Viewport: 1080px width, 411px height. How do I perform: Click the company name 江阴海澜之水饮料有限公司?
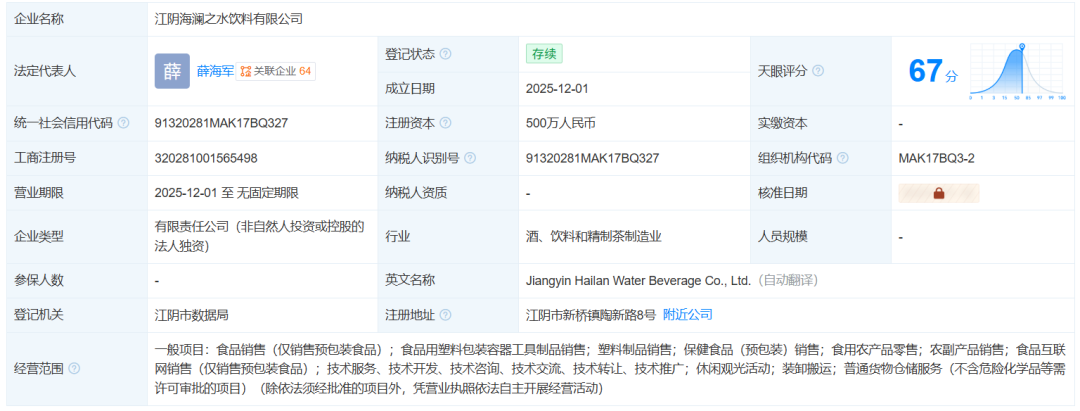tap(229, 19)
